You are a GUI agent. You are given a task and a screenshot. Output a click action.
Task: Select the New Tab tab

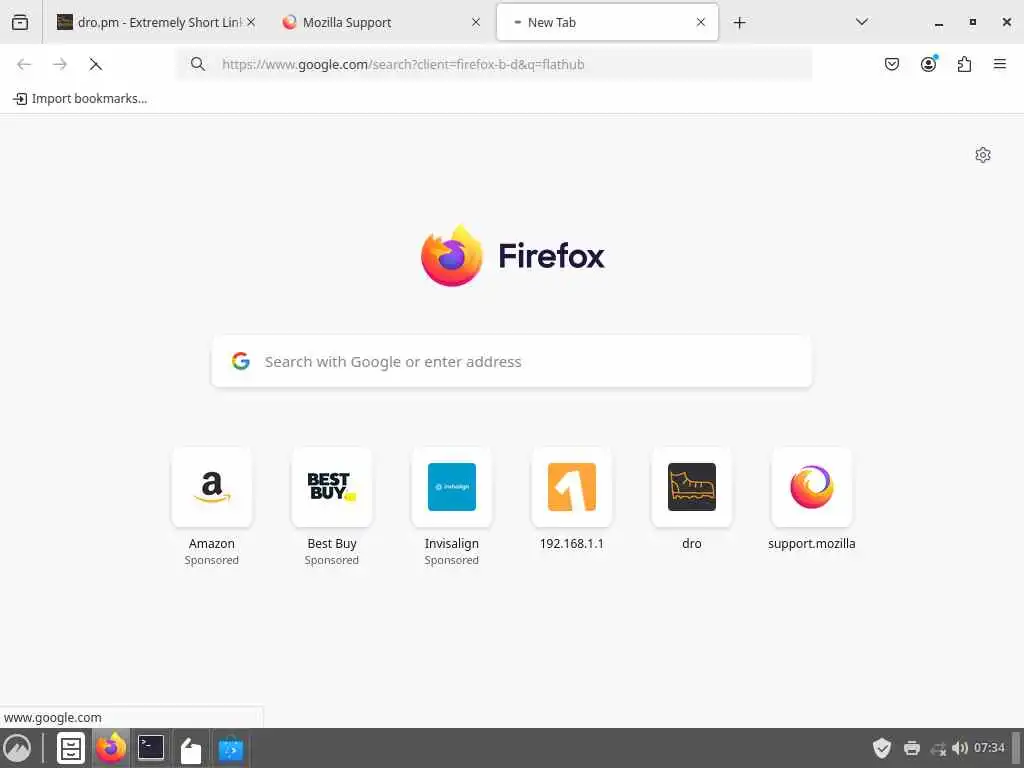(x=607, y=22)
